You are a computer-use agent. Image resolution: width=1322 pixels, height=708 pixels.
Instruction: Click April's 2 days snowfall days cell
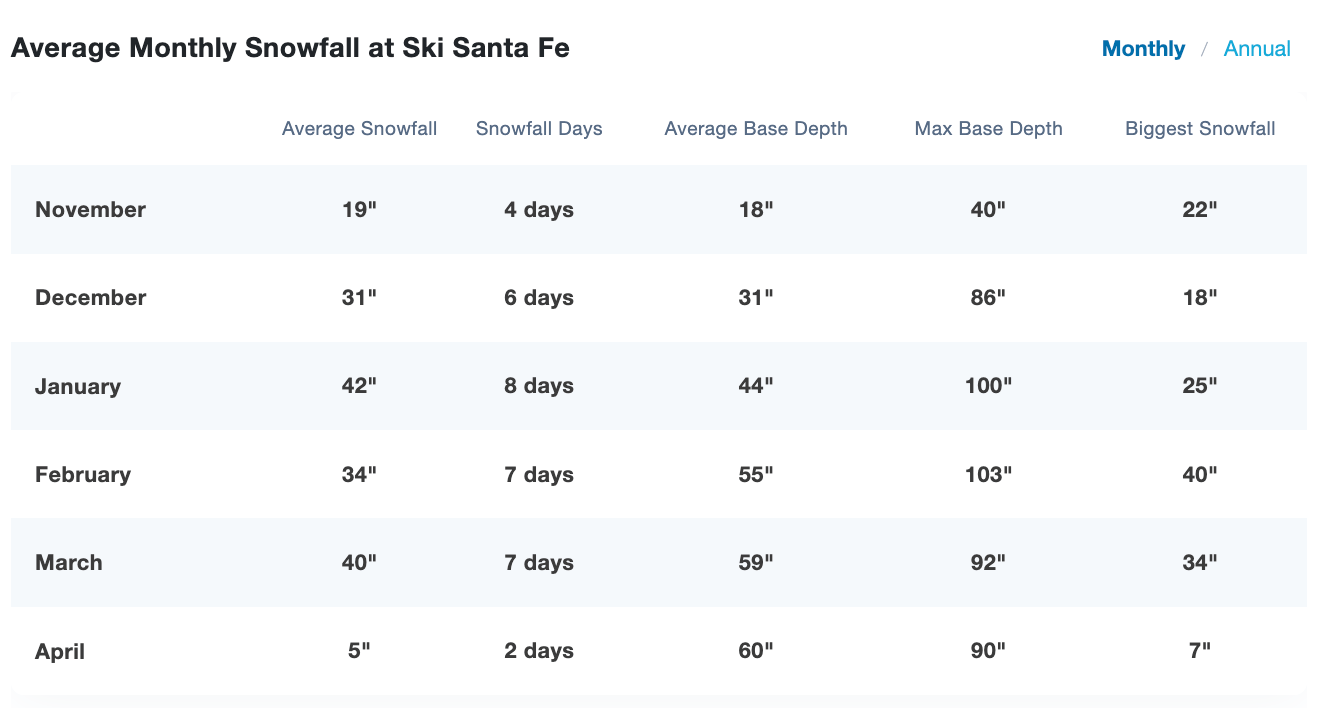coord(539,651)
